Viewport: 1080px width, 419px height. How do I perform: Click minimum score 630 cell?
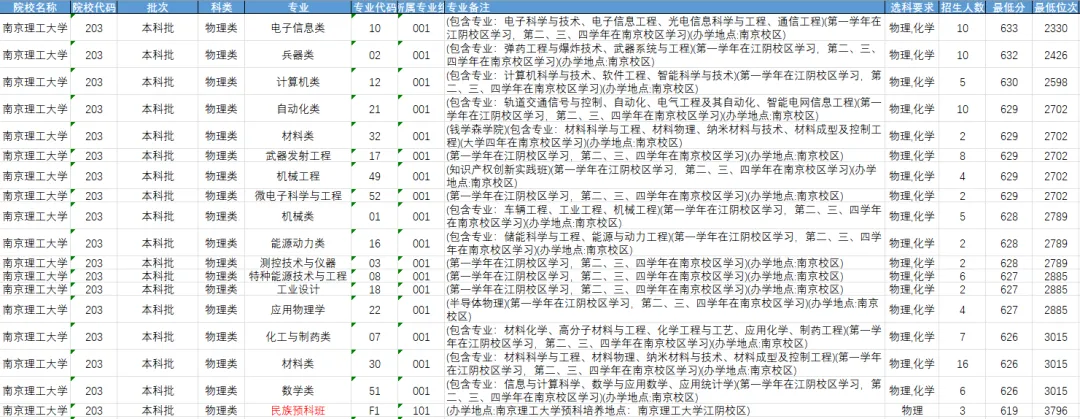tap(1009, 82)
